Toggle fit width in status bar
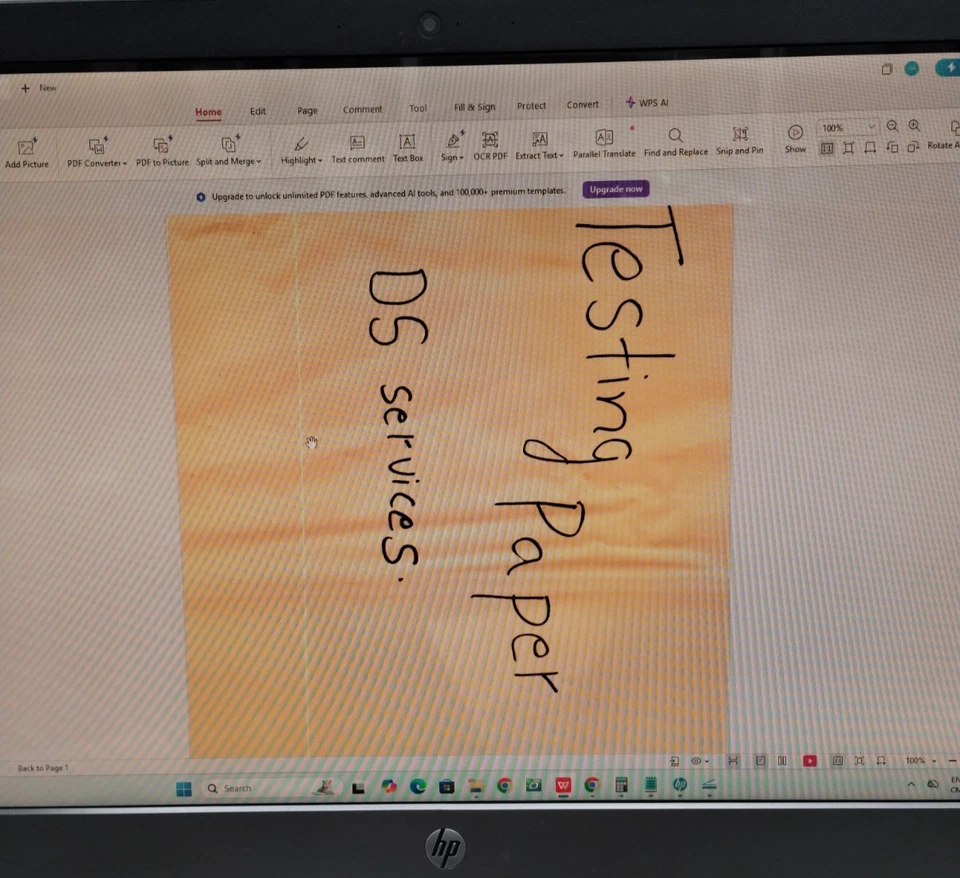 [881, 760]
